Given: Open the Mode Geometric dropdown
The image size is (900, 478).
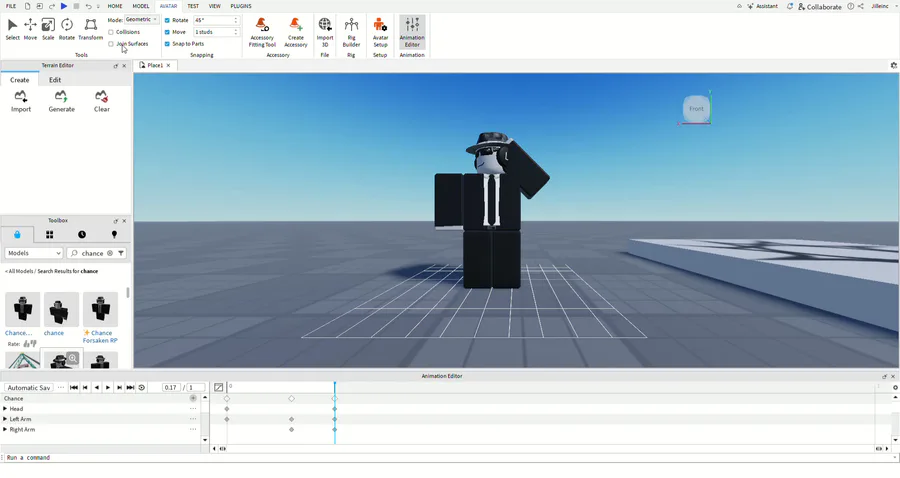Looking at the screenshot, I should pyautogui.click(x=142, y=20).
